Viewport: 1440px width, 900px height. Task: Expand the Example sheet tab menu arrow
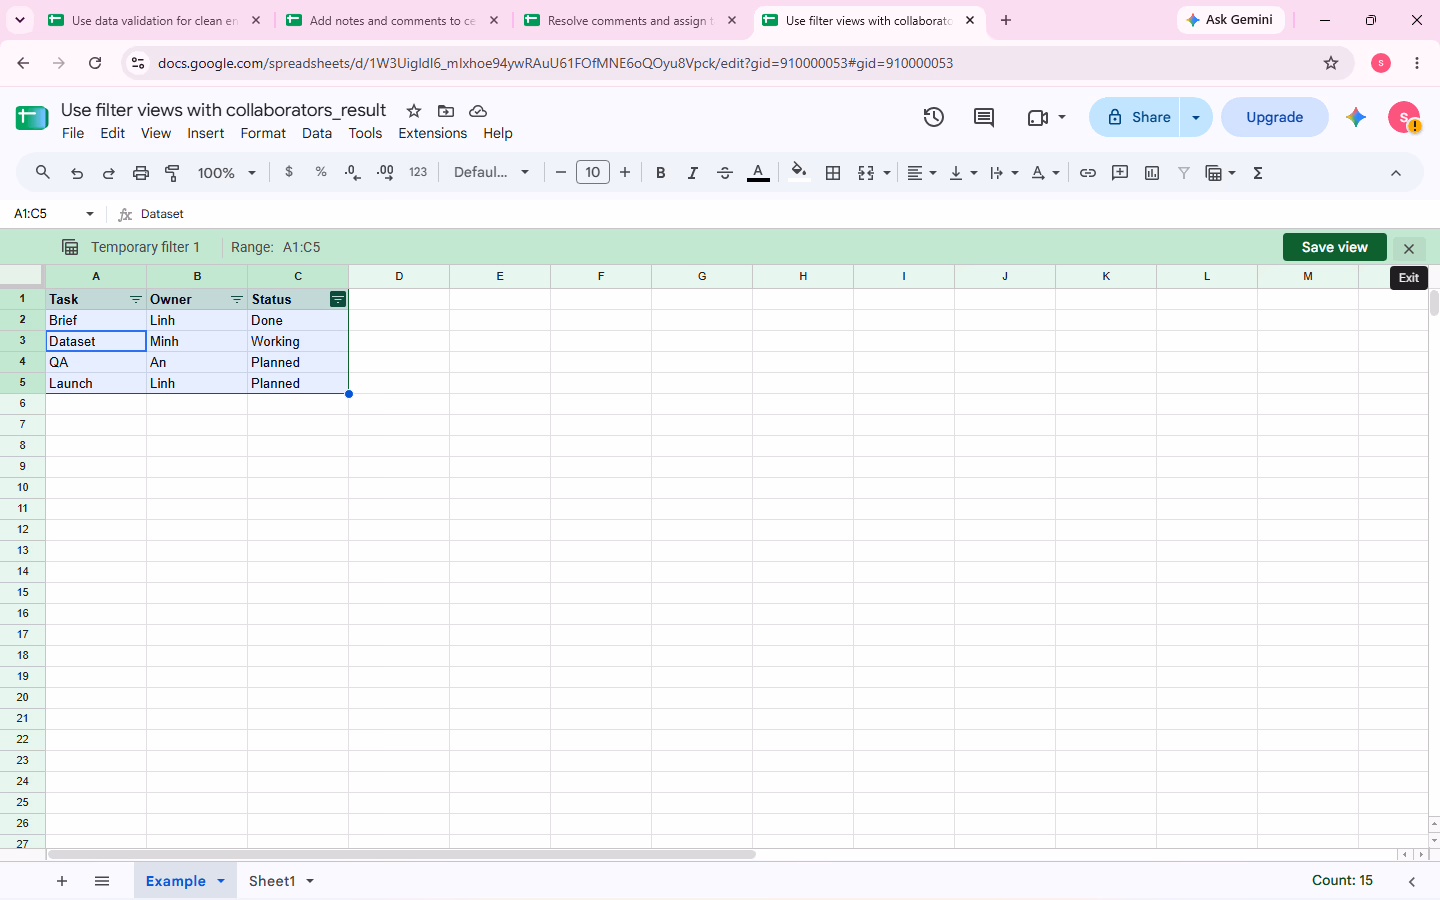221,881
